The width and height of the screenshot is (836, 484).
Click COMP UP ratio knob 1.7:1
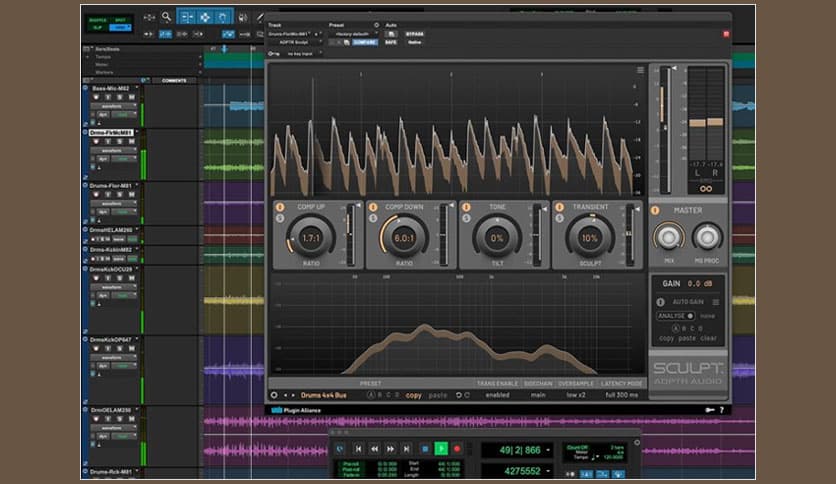[311, 237]
